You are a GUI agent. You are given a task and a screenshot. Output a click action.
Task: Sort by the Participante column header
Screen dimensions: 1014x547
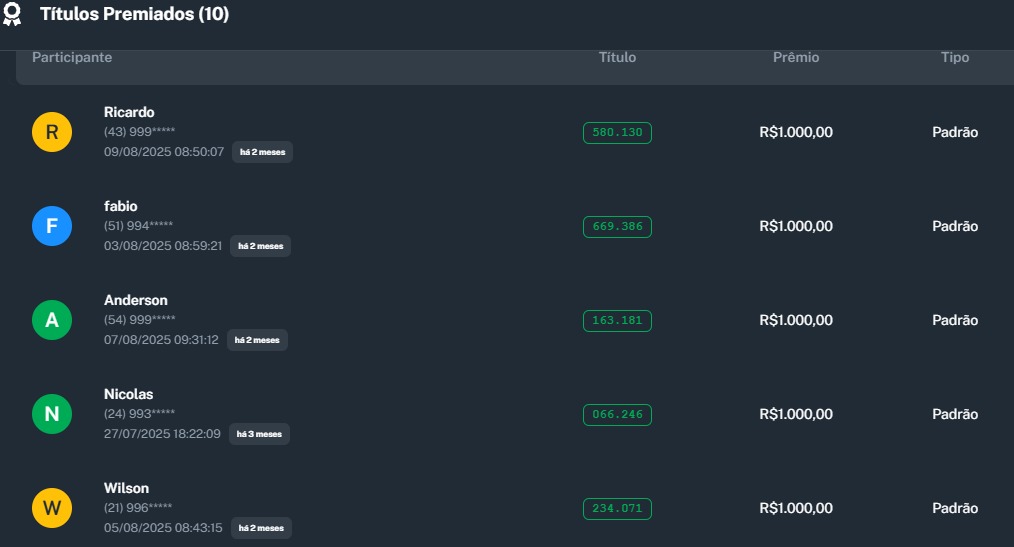tap(72, 58)
